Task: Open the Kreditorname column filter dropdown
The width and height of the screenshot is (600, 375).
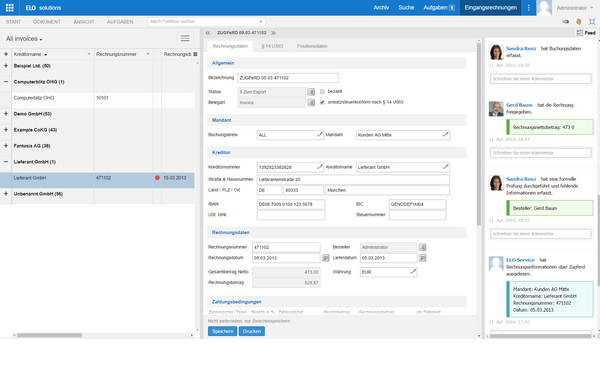Action: click(x=89, y=54)
